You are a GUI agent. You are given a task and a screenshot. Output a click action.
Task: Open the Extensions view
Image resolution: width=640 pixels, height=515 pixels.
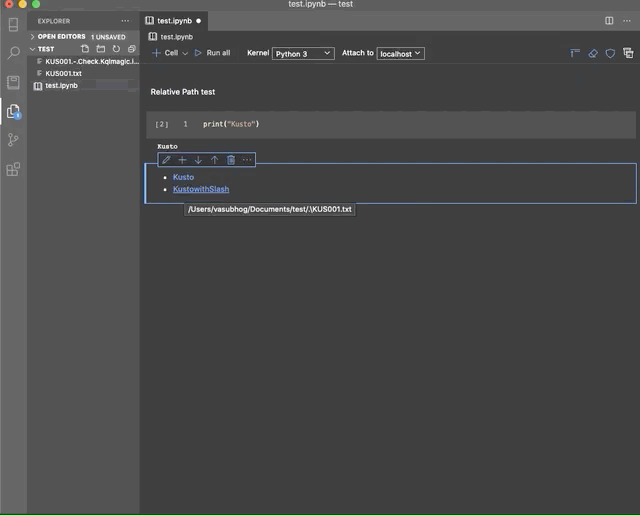tap(13, 169)
